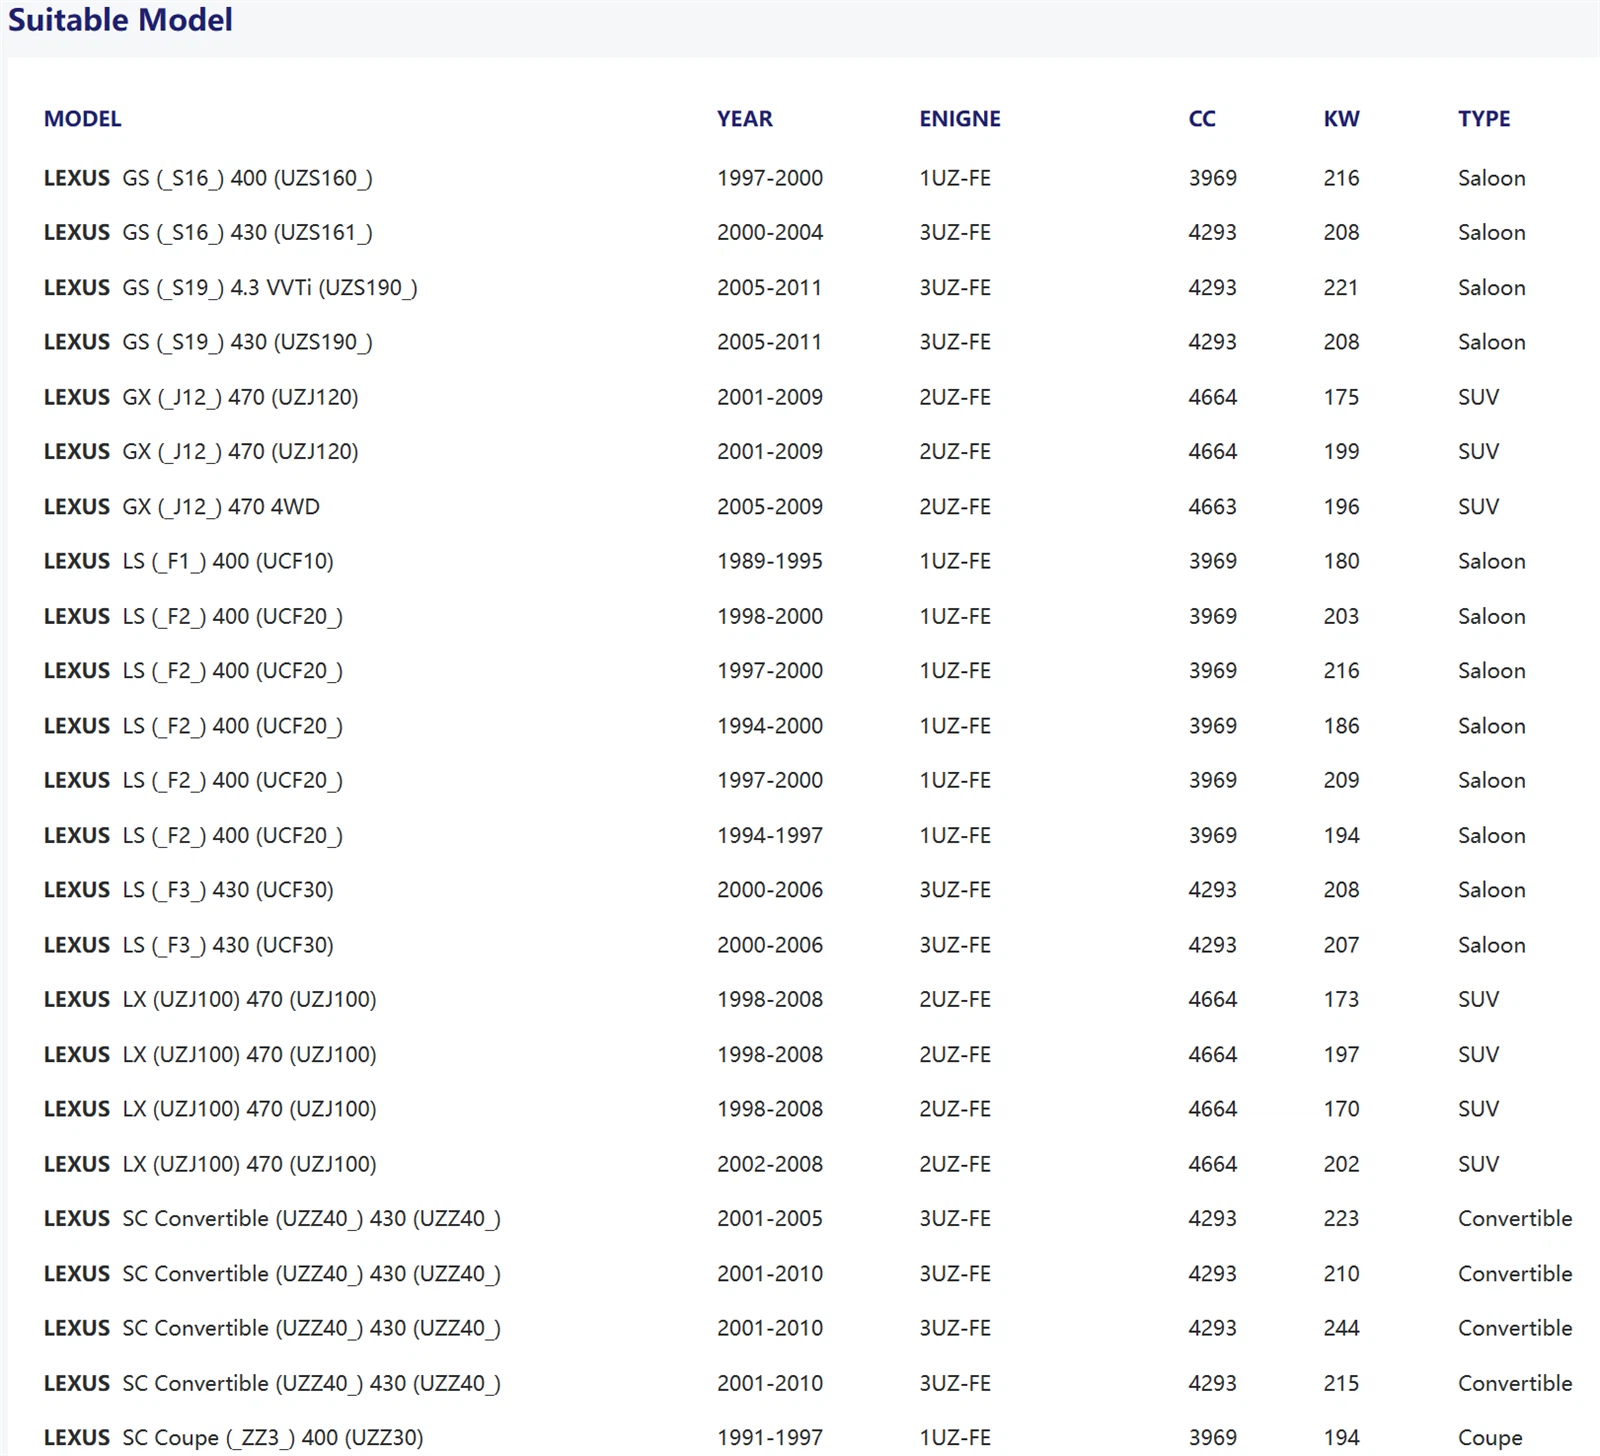This screenshot has height=1456, width=1600.
Task: Click KW value 186 in LS 400 row
Action: [x=1341, y=726]
